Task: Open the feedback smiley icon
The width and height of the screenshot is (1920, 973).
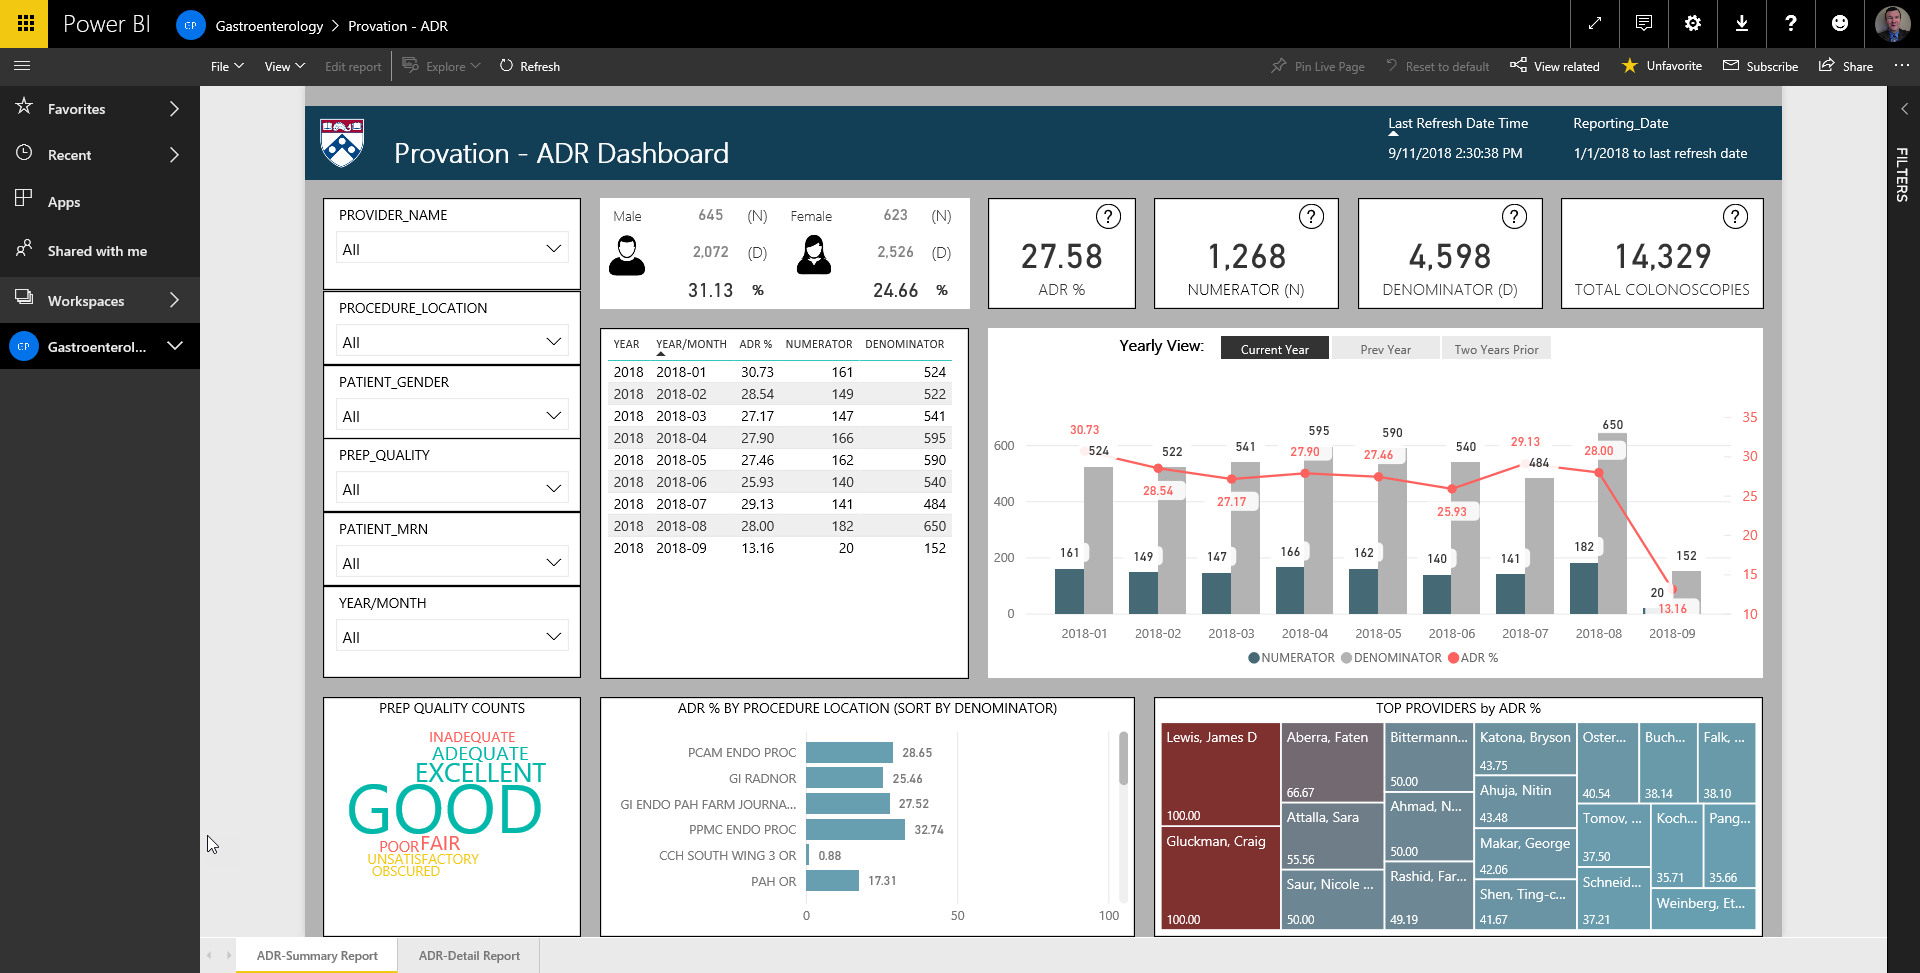Action: [1840, 24]
